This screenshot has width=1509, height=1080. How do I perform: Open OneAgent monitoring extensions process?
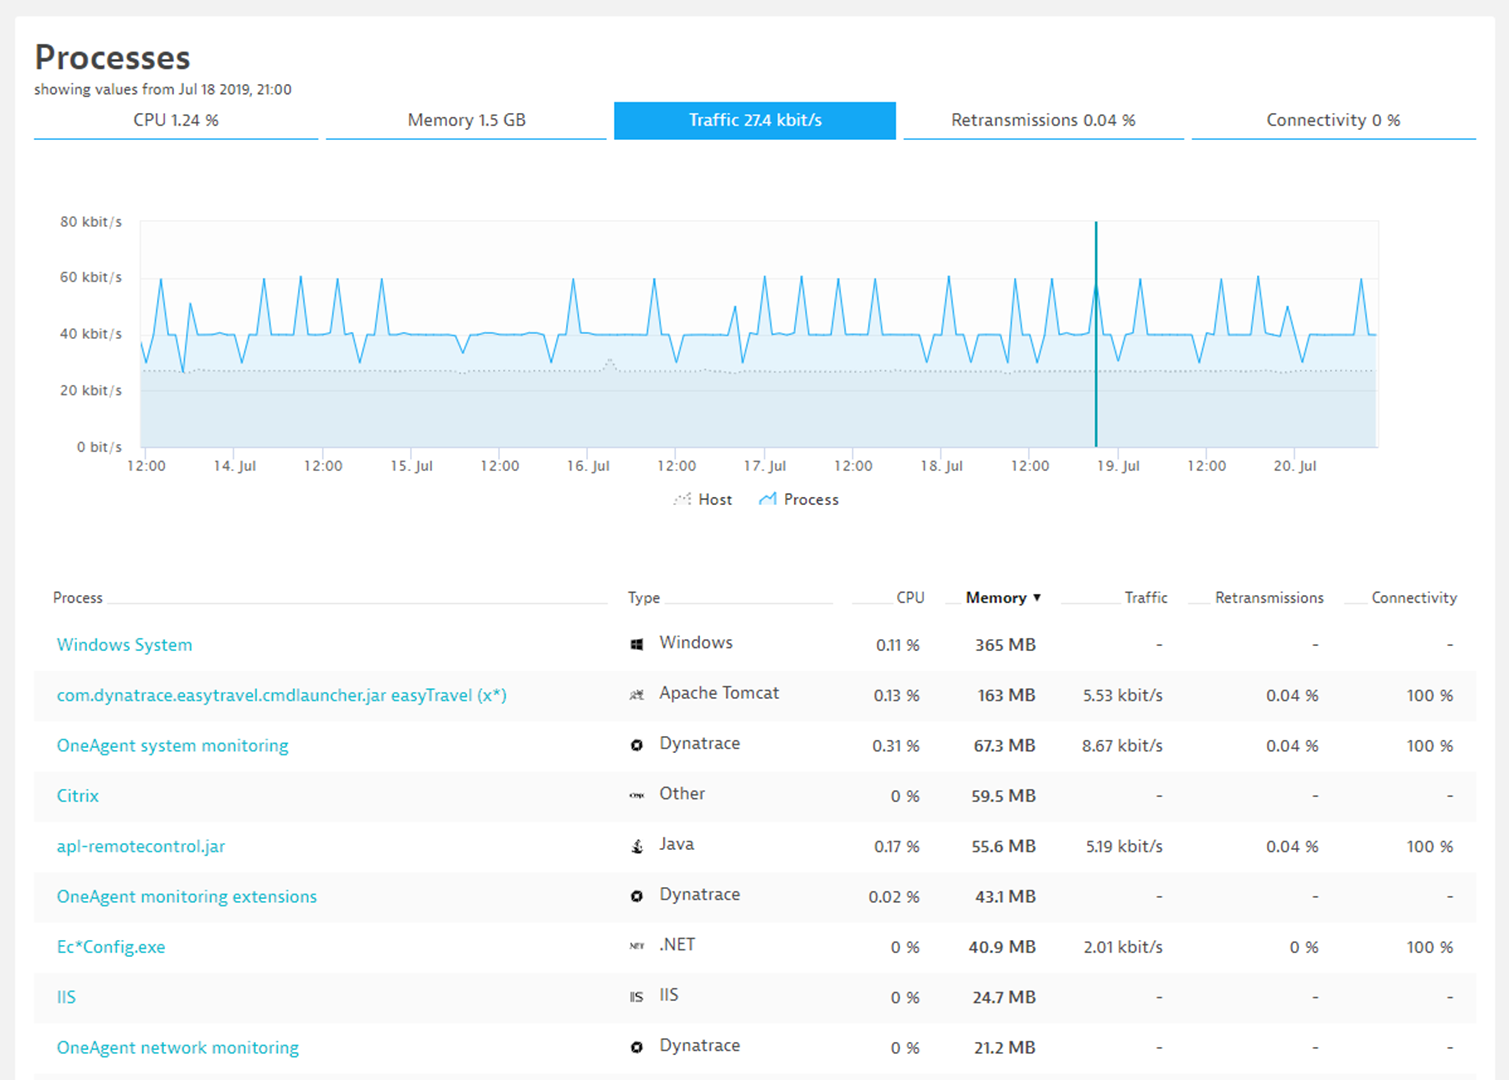click(186, 897)
